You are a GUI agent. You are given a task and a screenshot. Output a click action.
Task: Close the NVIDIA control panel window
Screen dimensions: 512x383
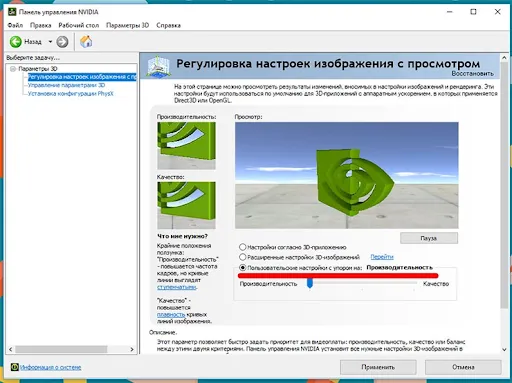[498, 12]
